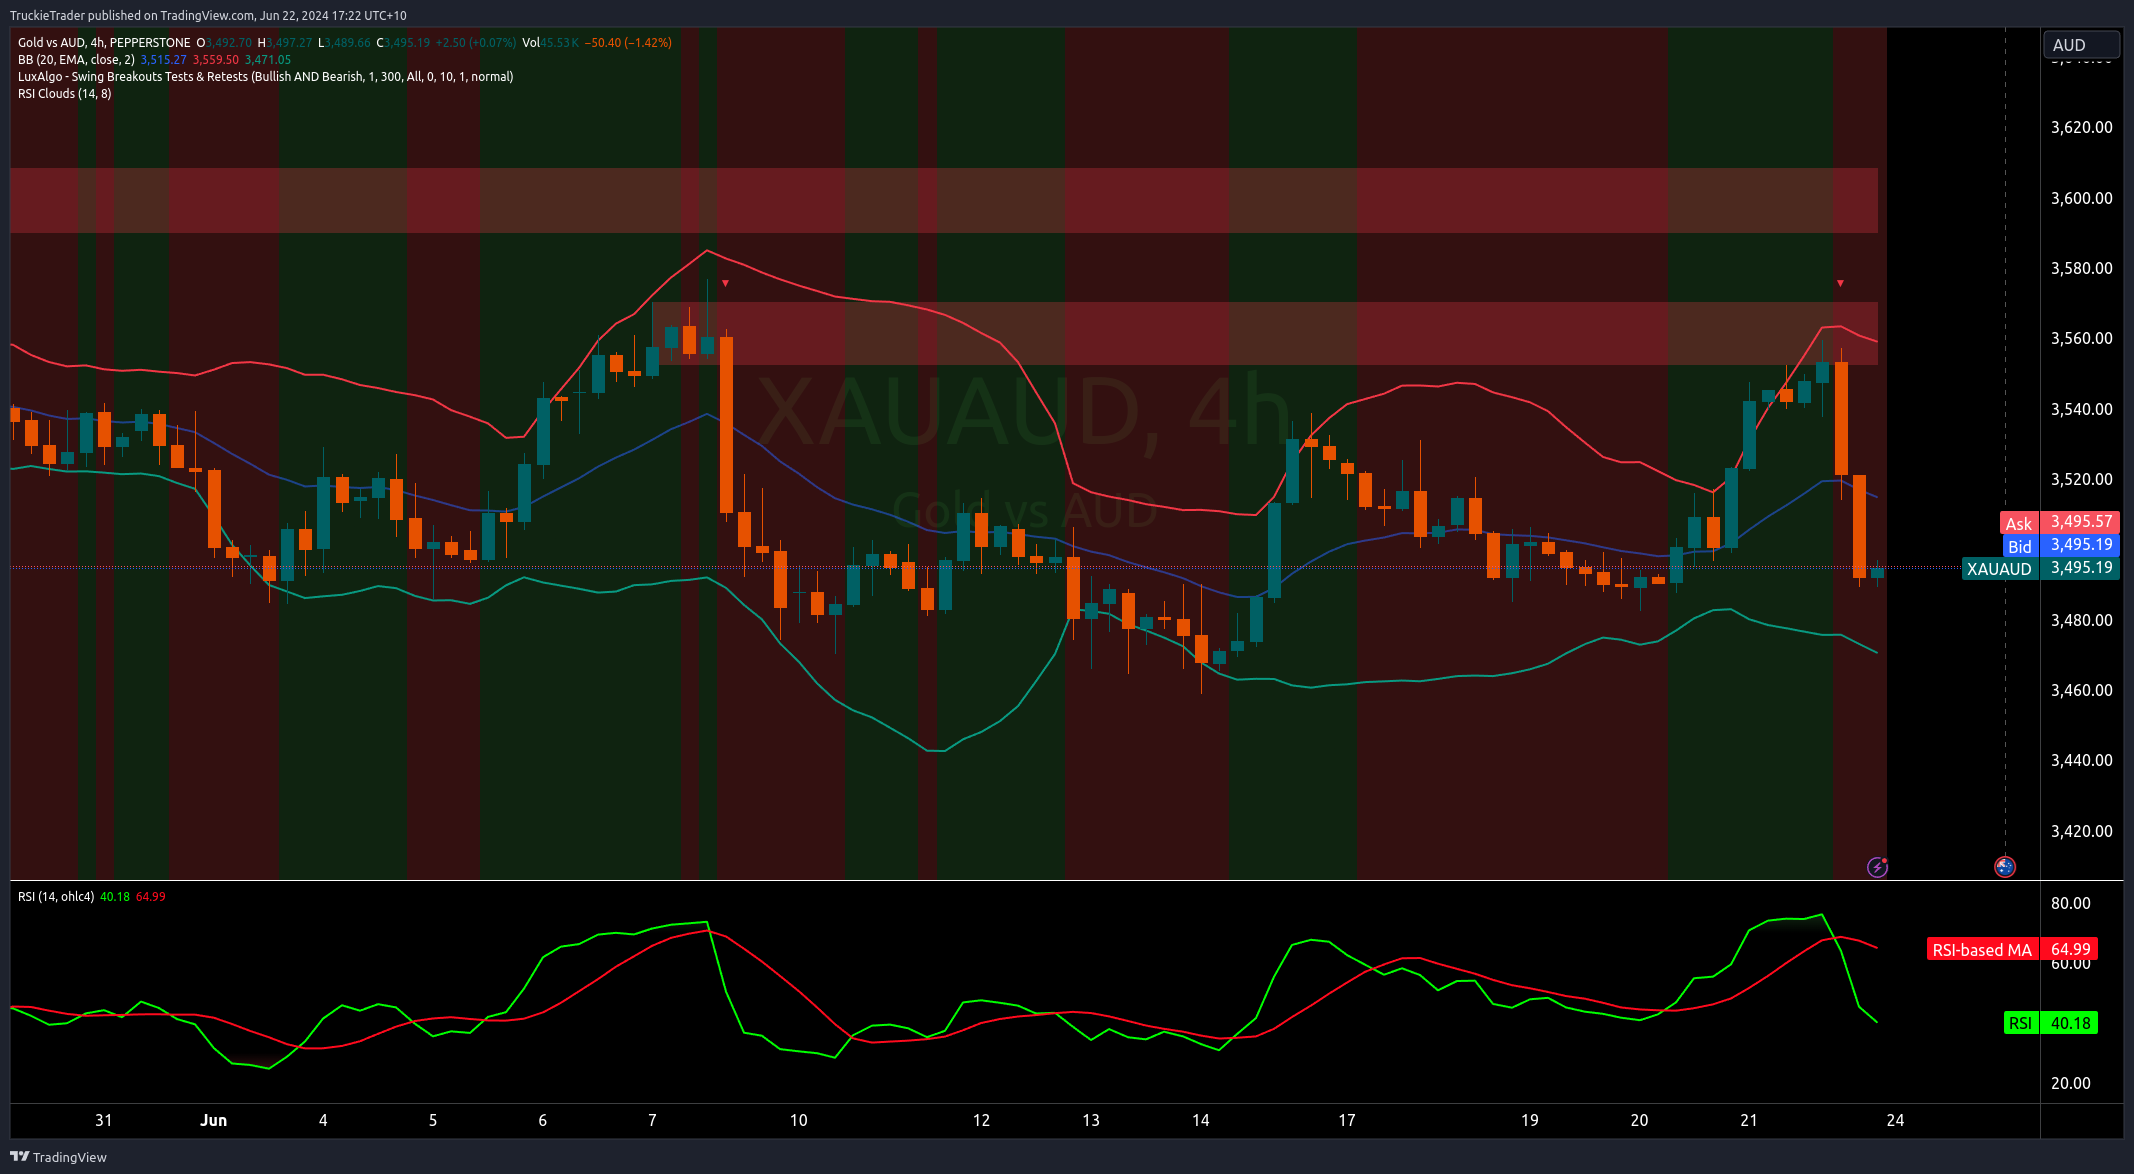Click the RSI-based MA value label 64.99
The height and width of the screenshot is (1174, 2134).
point(2011,949)
